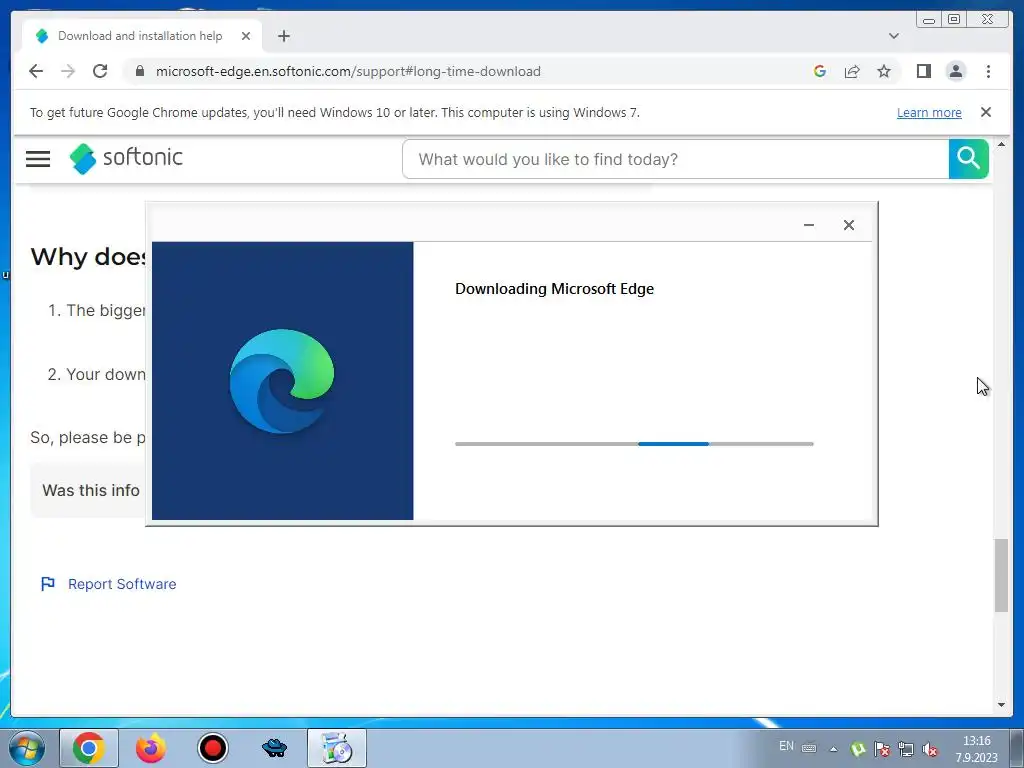Click the EN language indicator
This screenshot has height=768, width=1024.
point(786,746)
